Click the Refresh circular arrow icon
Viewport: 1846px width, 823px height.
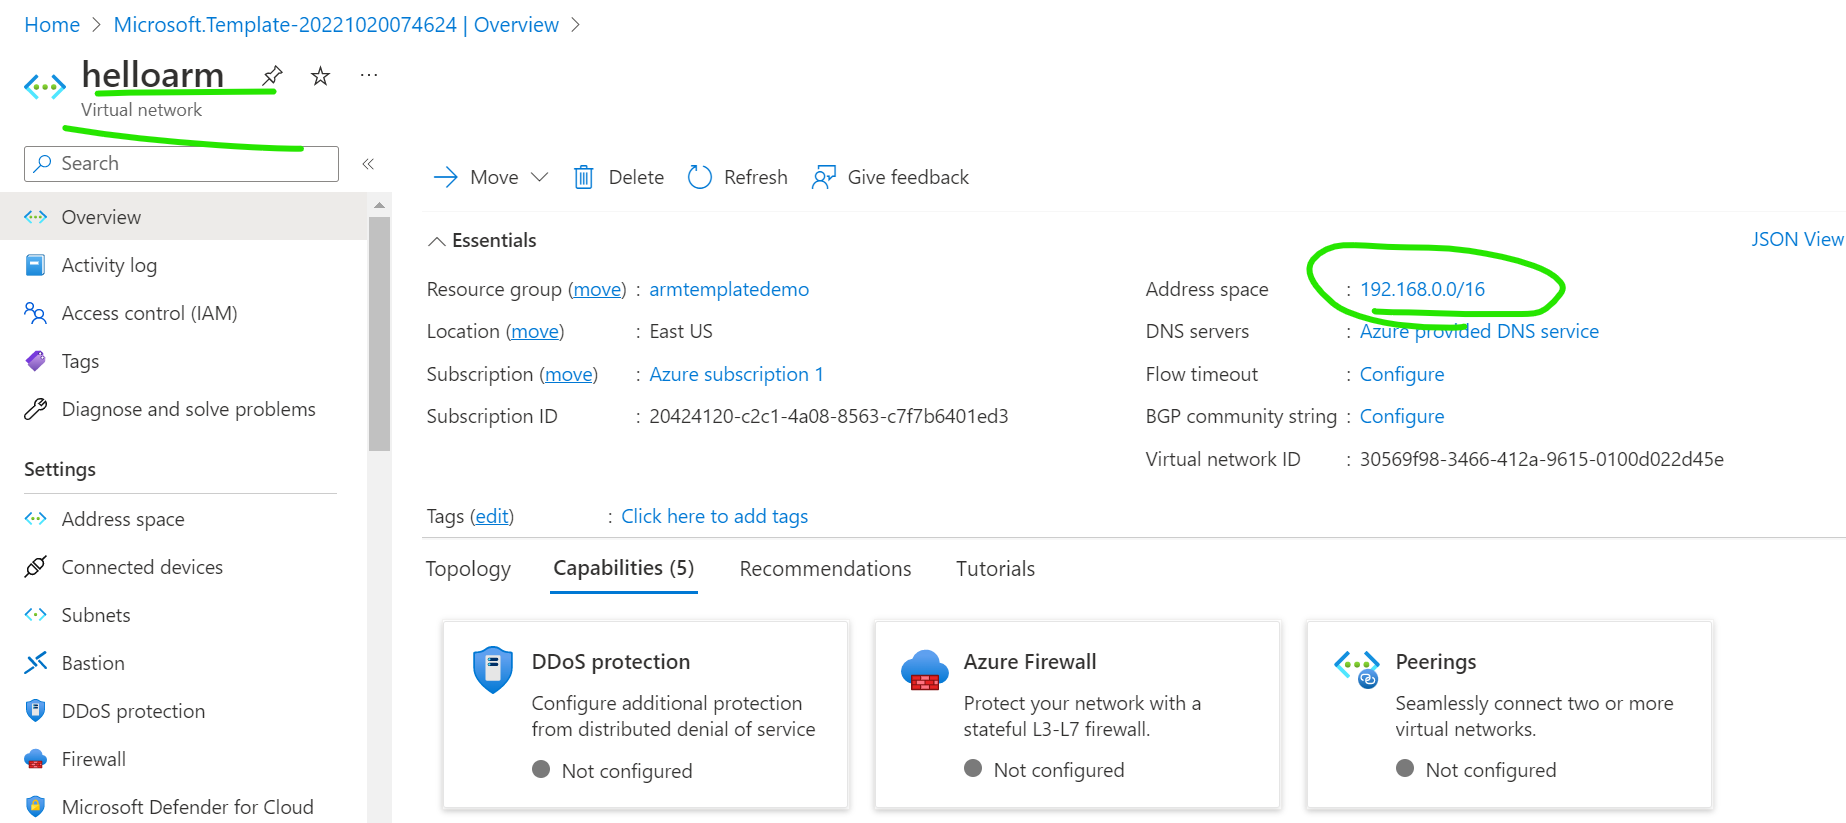pyautogui.click(x=700, y=177)
